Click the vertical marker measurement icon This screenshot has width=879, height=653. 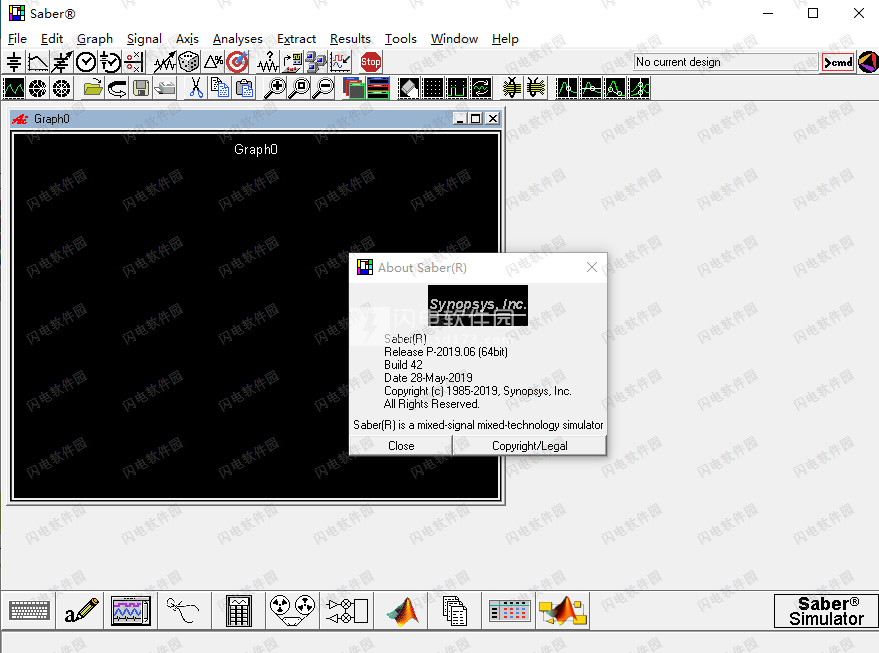pyautogui.click(x=567, y=89)
